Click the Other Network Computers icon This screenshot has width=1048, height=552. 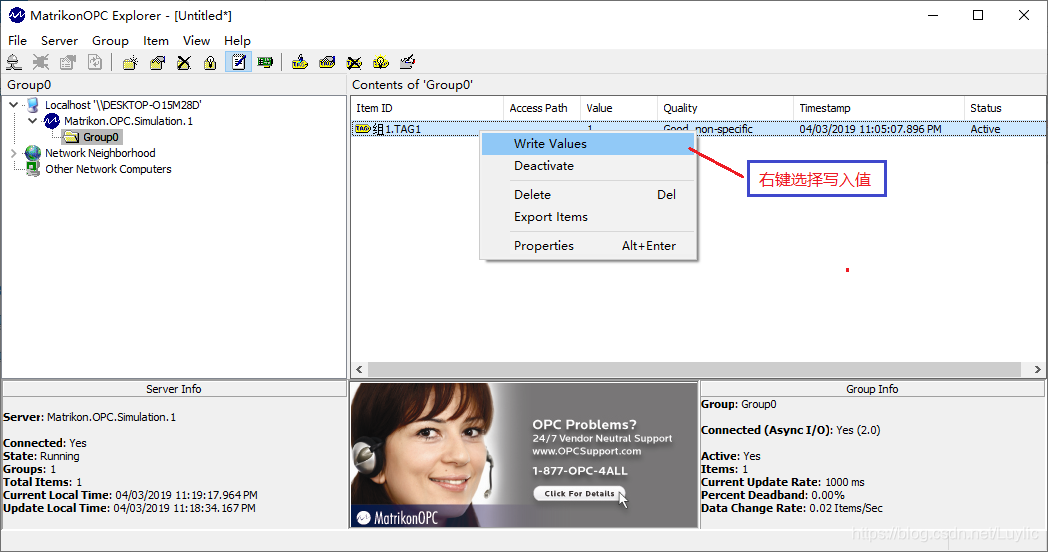click(33, 169)
